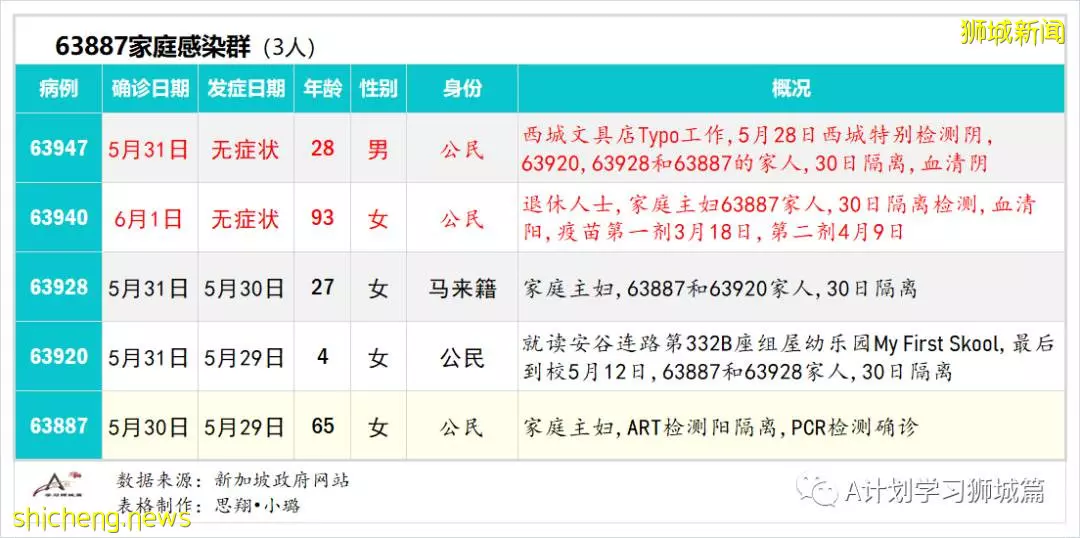Screen dimensions: 1080x538
Task: Click confirm date "5月31日" in row 63947
Action: 149,149
